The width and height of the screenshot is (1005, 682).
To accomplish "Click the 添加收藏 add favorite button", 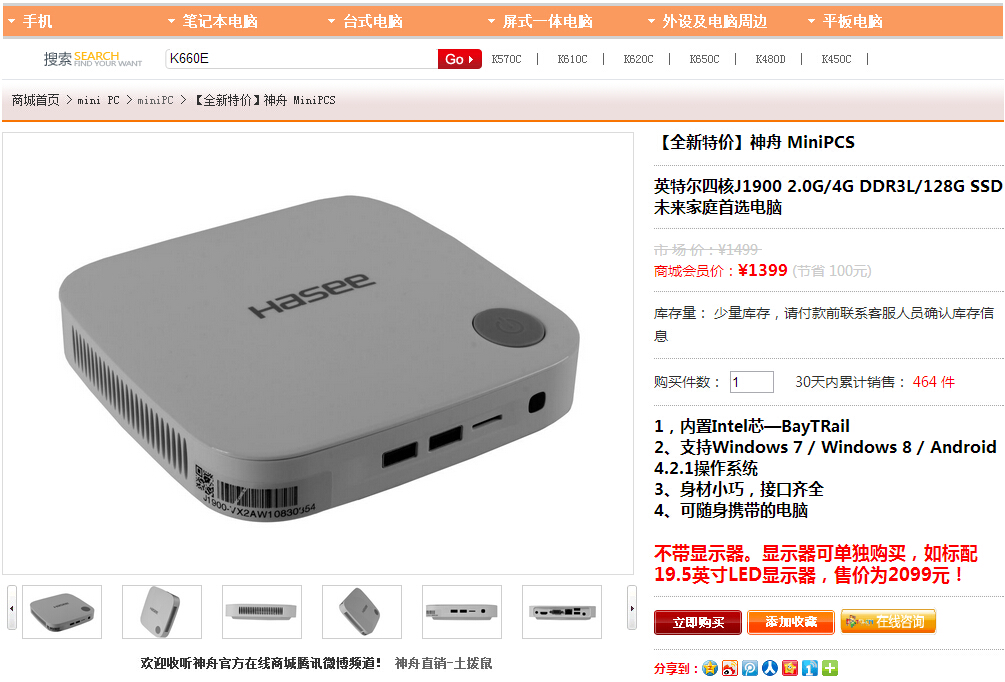I will (791, 622).
